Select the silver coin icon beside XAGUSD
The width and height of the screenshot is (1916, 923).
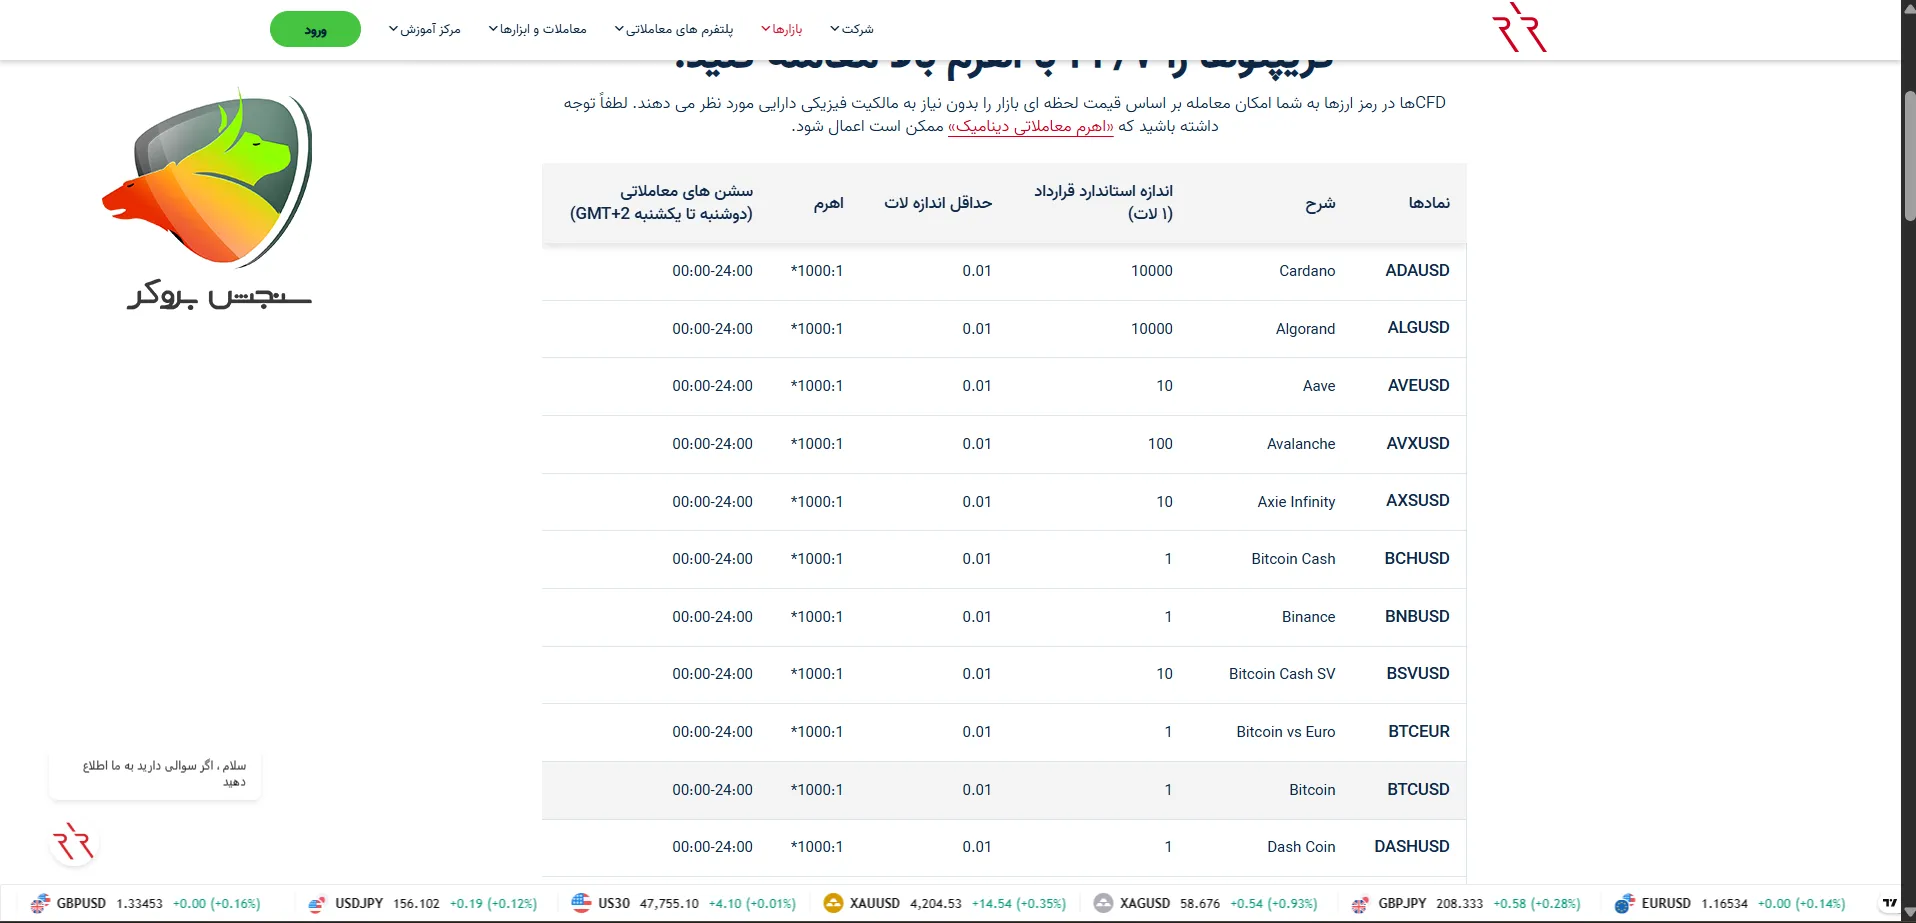point(1103,903)
